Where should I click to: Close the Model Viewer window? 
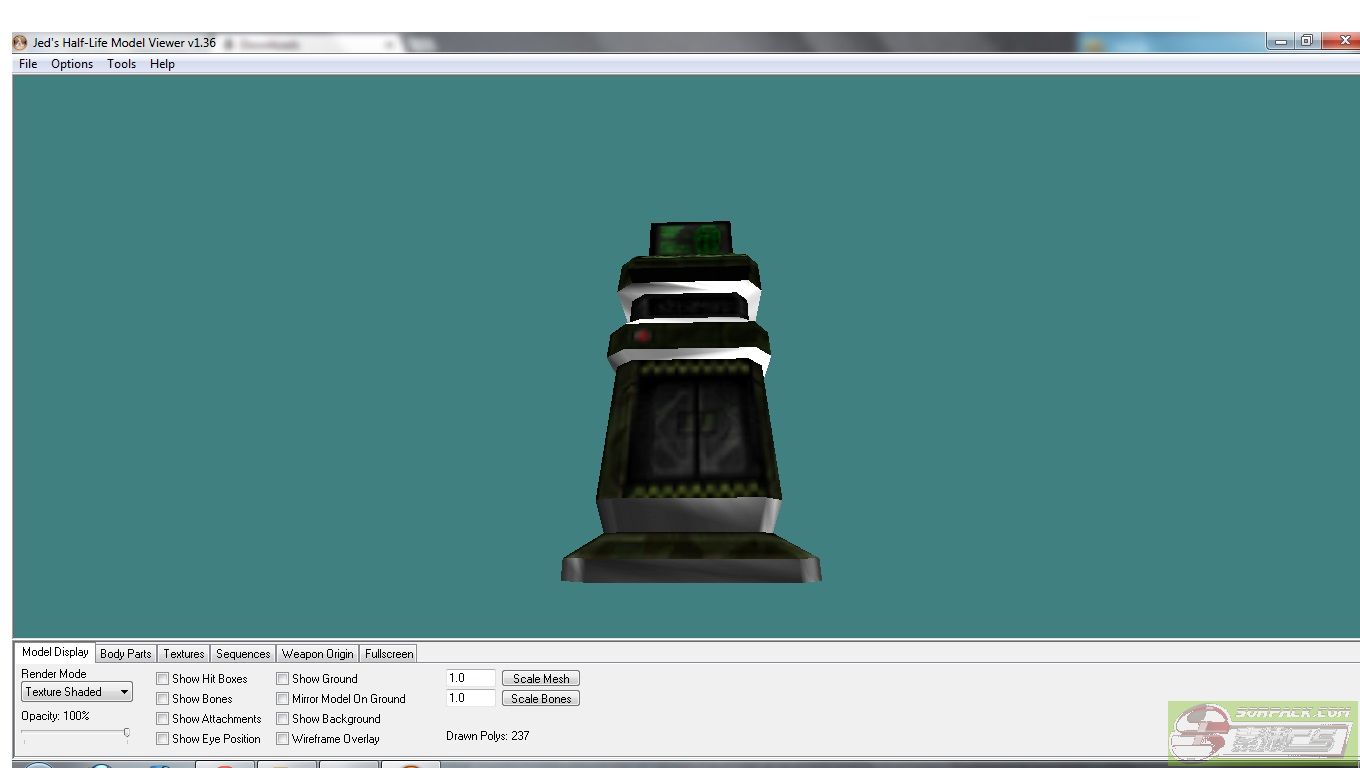coord(1340,41)
